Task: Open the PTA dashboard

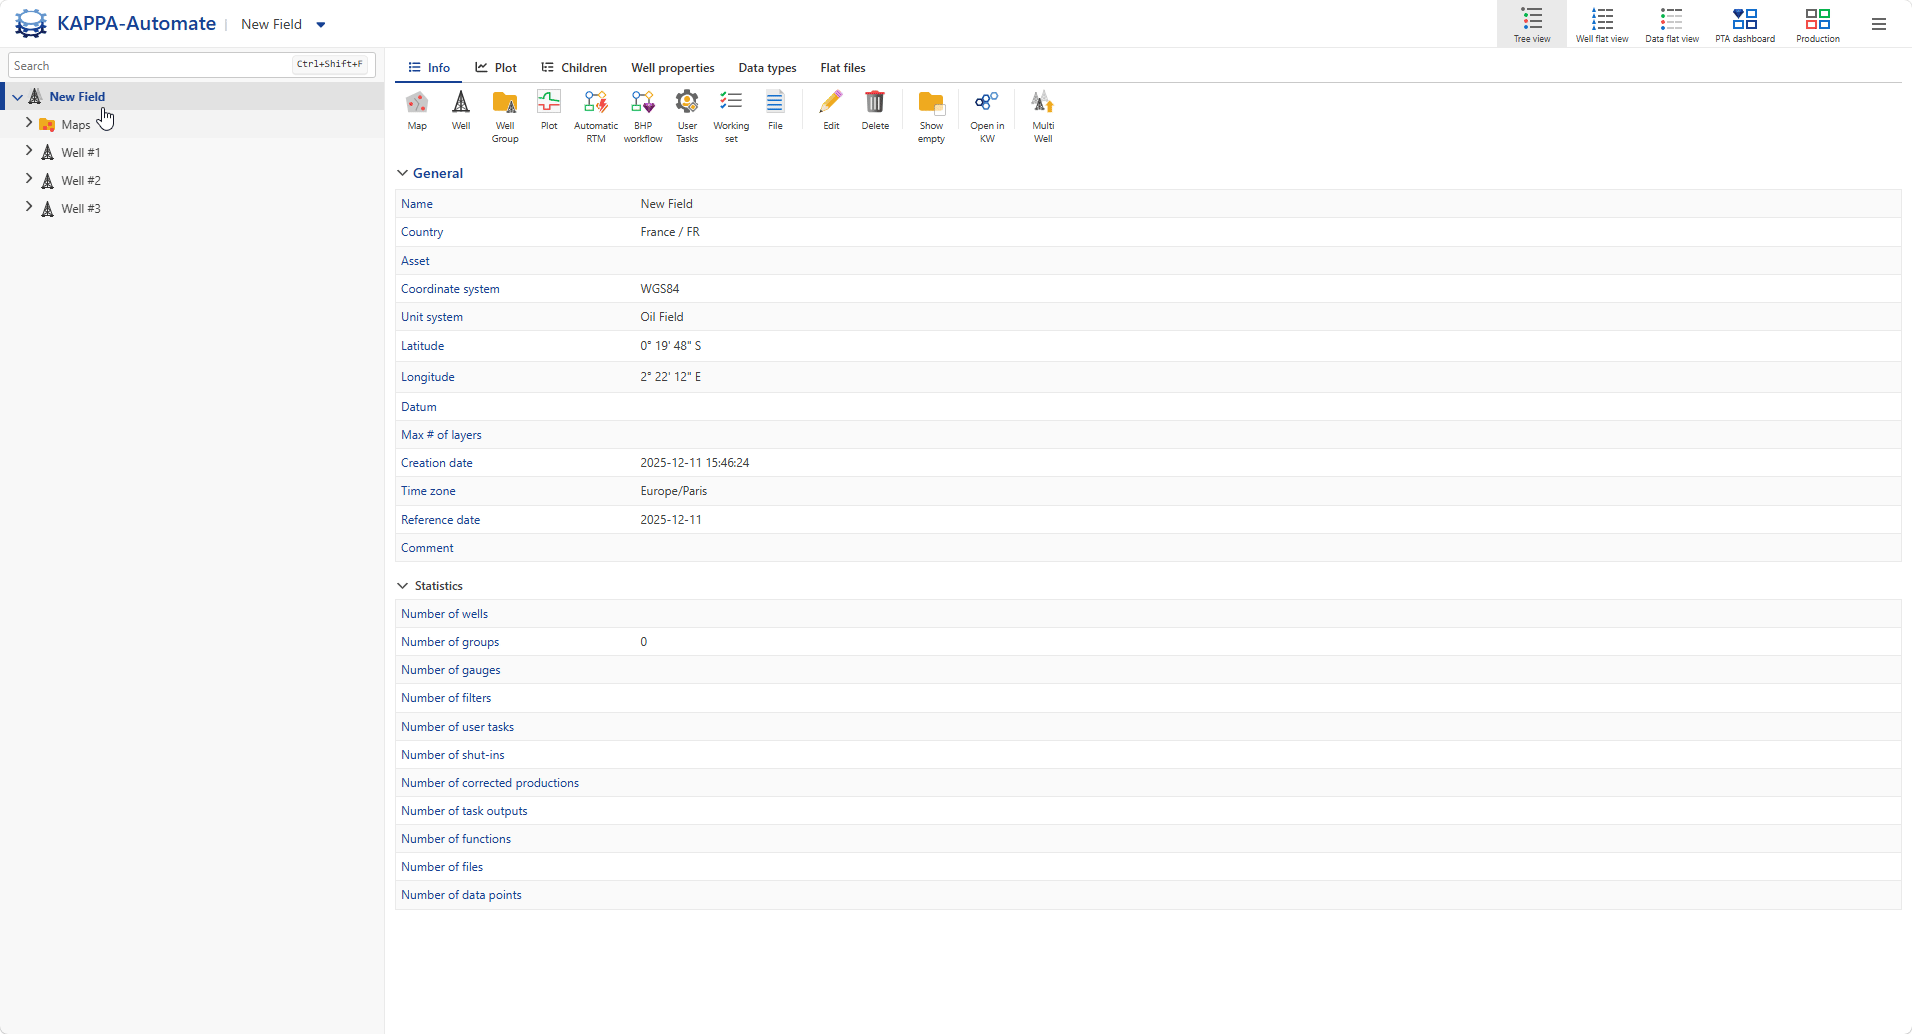Action: click(1745, 24)
